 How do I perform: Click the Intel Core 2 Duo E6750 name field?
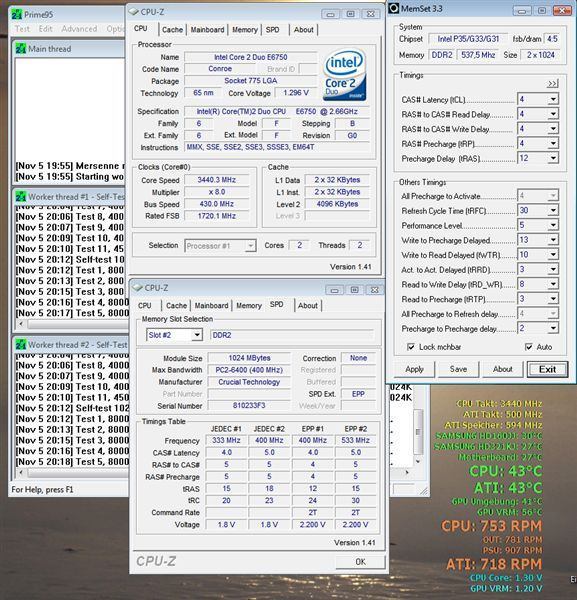click(251, 57)
